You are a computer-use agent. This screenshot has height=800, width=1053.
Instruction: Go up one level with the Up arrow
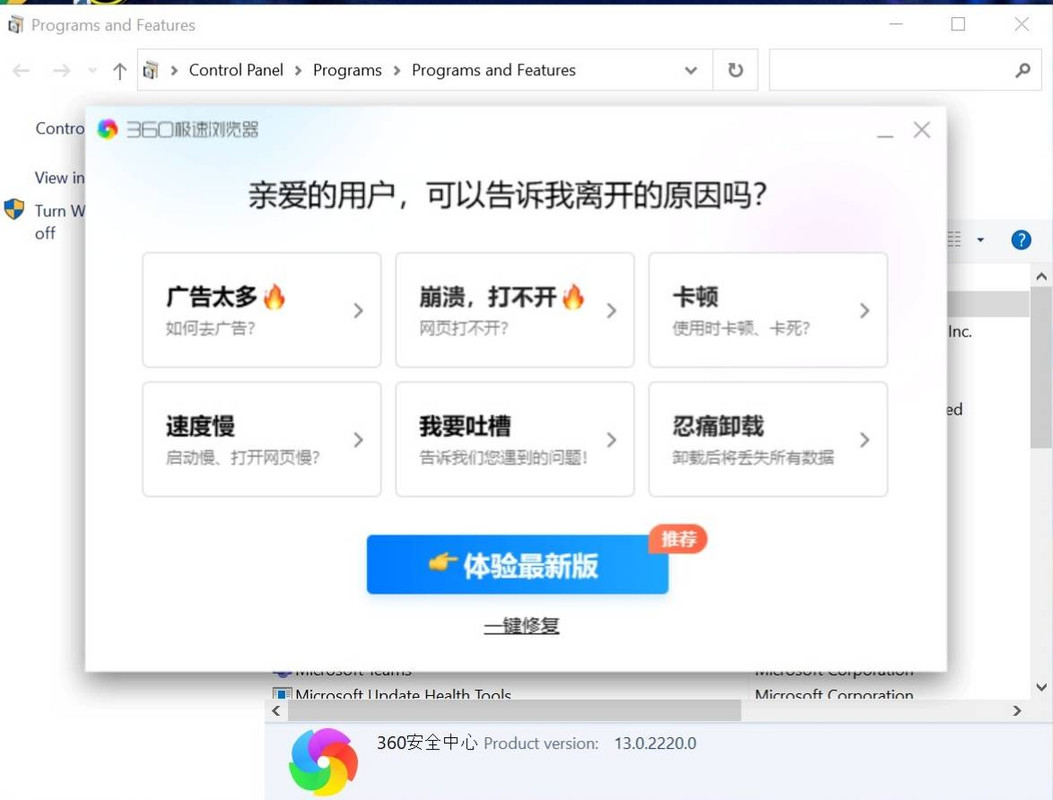tap(120, 71)
